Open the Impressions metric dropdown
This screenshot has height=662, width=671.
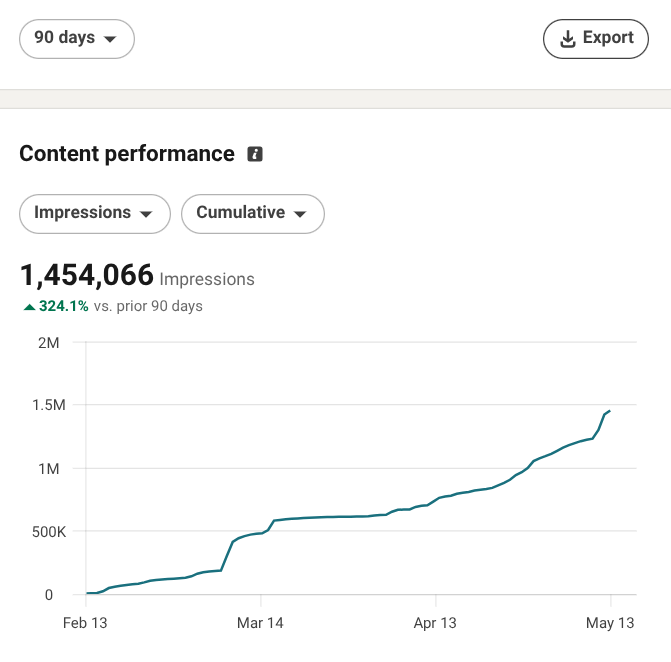(x=95, y=214)
